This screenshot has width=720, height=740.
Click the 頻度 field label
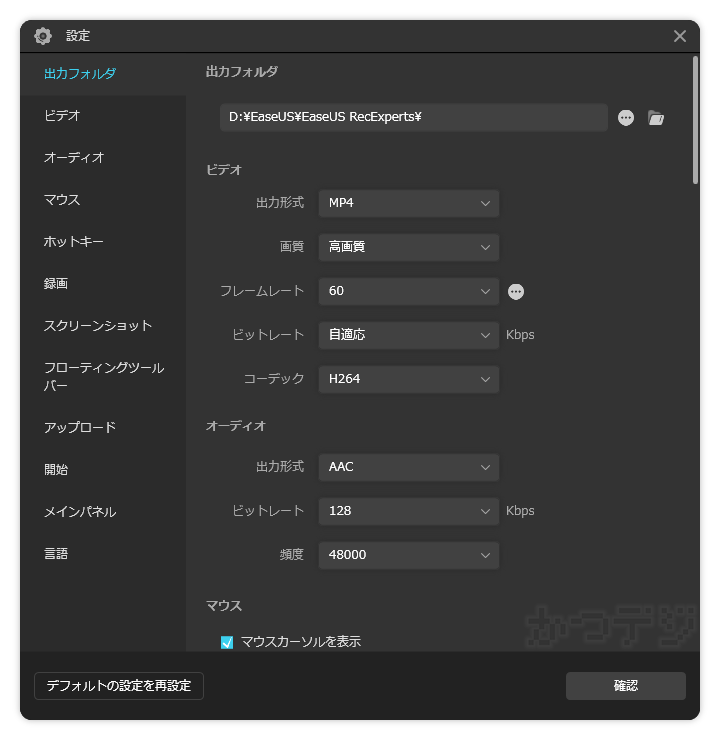(x=292, y=555)
